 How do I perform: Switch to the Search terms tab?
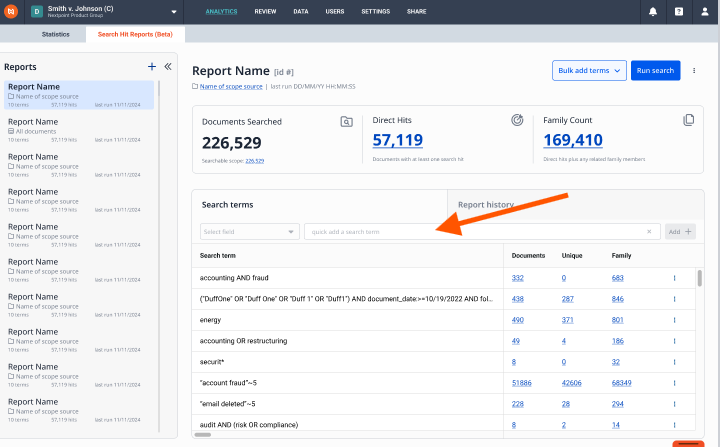tap(320, 204)
